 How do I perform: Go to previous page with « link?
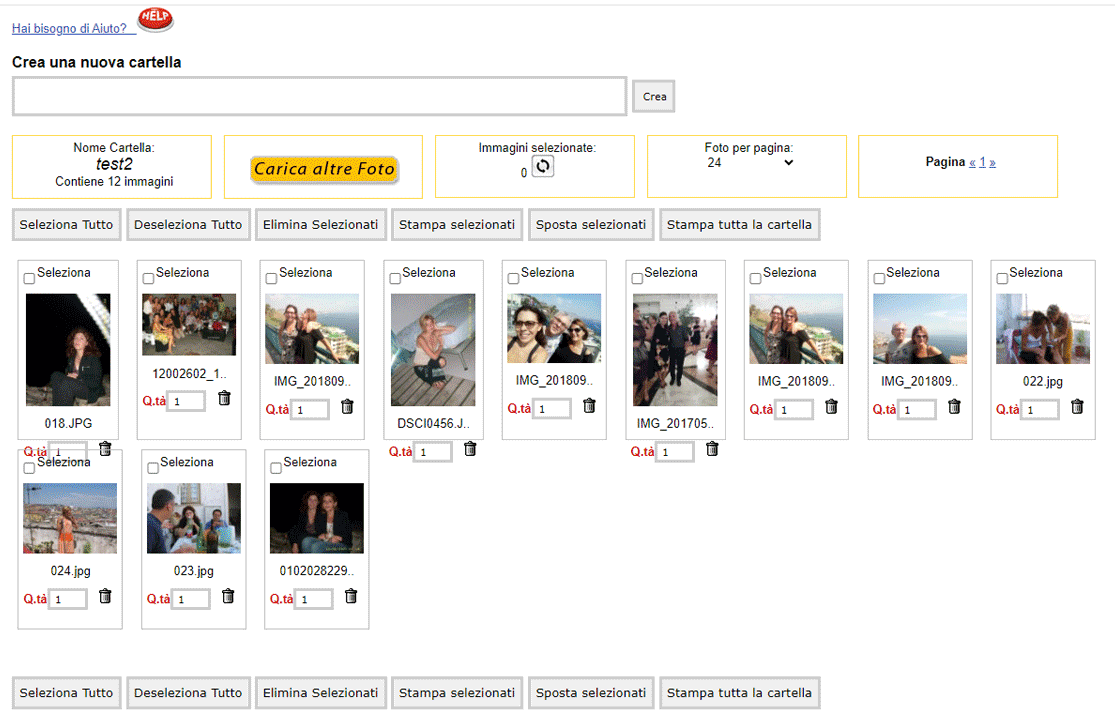[972, 163]
